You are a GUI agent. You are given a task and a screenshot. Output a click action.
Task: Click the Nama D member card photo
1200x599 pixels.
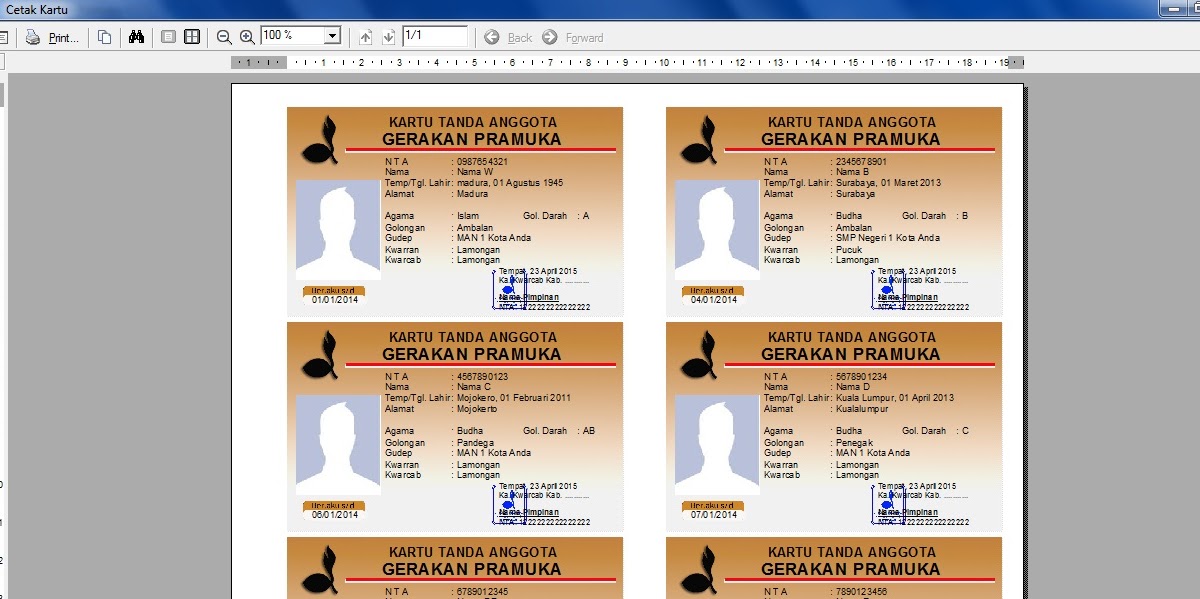(x=716, y=444)
